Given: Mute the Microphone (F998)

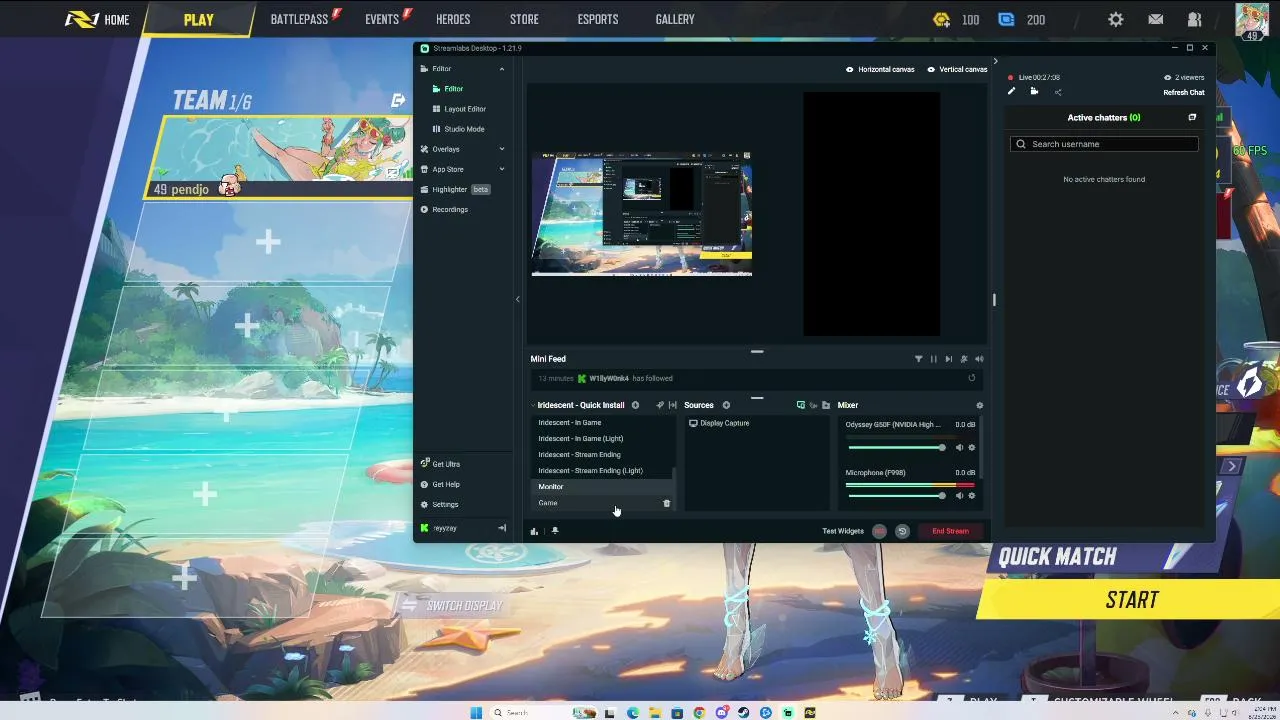Looking at the screenshot, I should click(959, 496).
